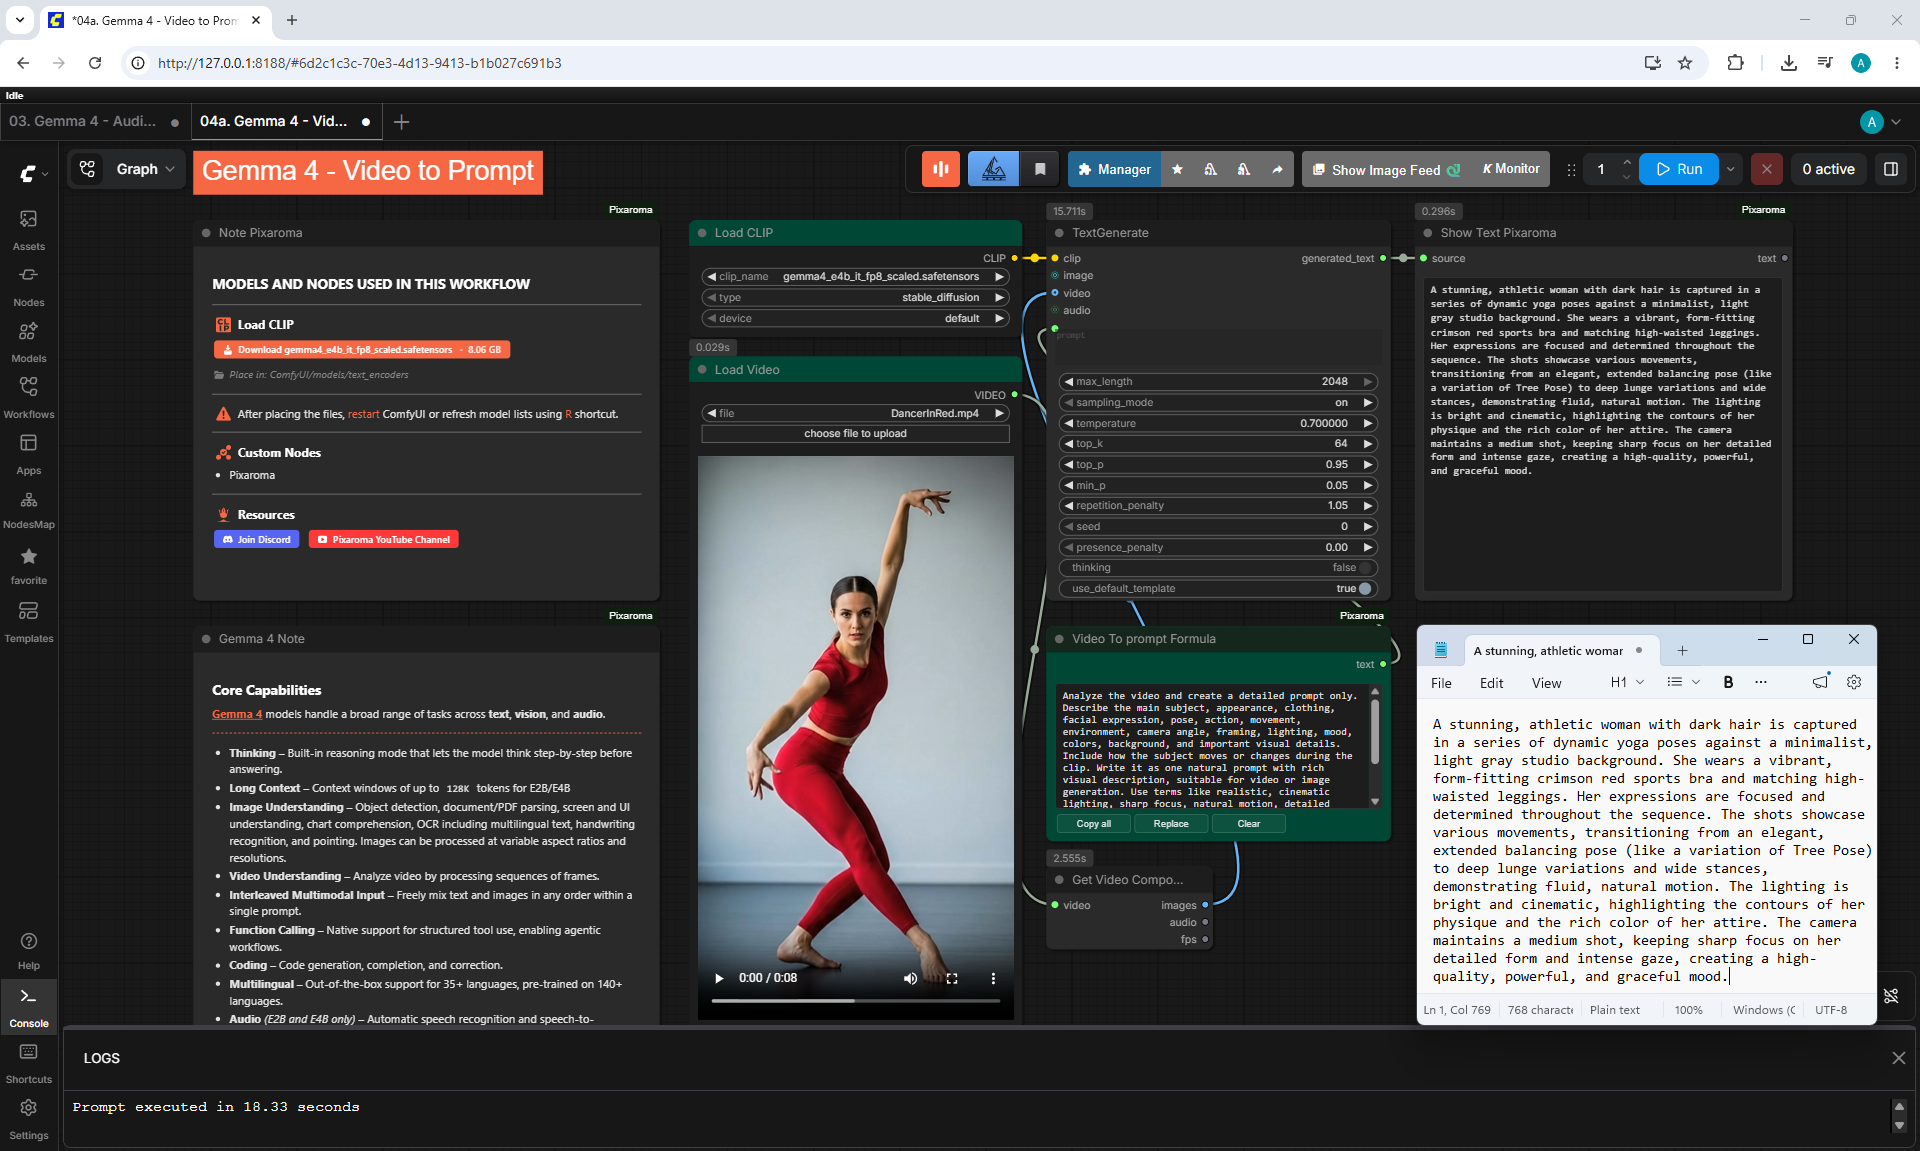The height and width of the screenshot is (1151, 1920).
Task: Click Download gemma4_e4b_it_fp8_scaled.safetensors link
Action: pyautogui.click(x=362, y=350)
